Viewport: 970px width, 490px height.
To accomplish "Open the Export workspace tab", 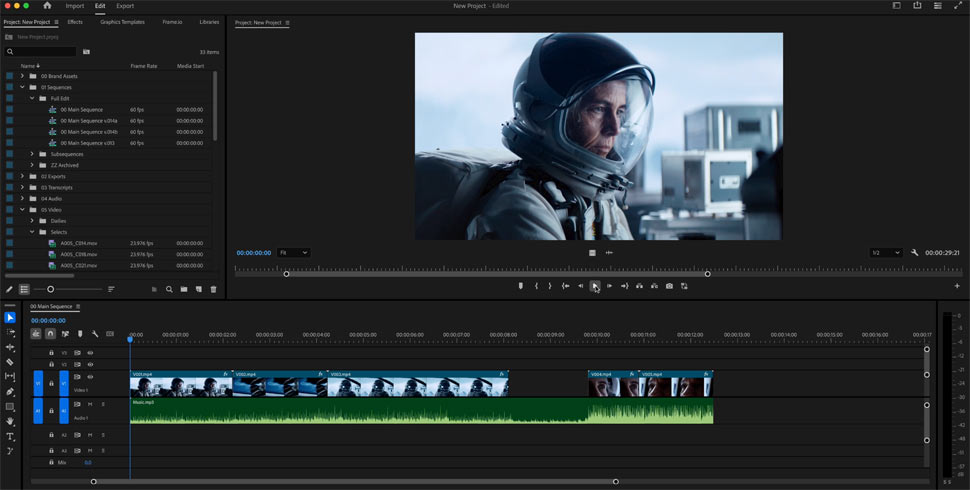I will pos(125,6).
